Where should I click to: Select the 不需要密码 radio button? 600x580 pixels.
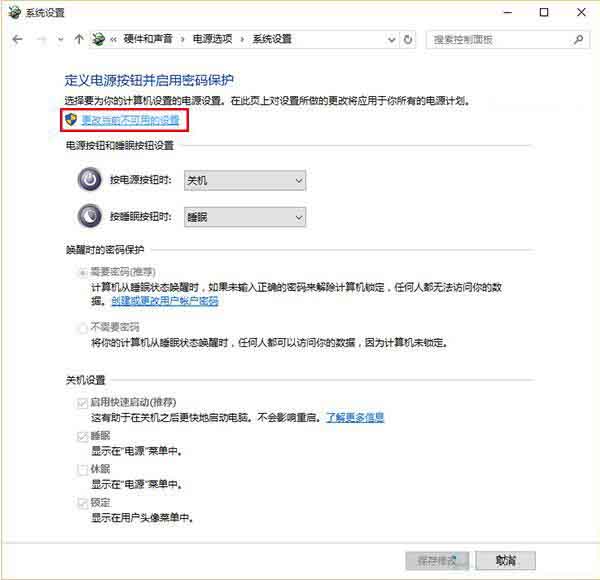pyautogui.click(x=82, y=327)
